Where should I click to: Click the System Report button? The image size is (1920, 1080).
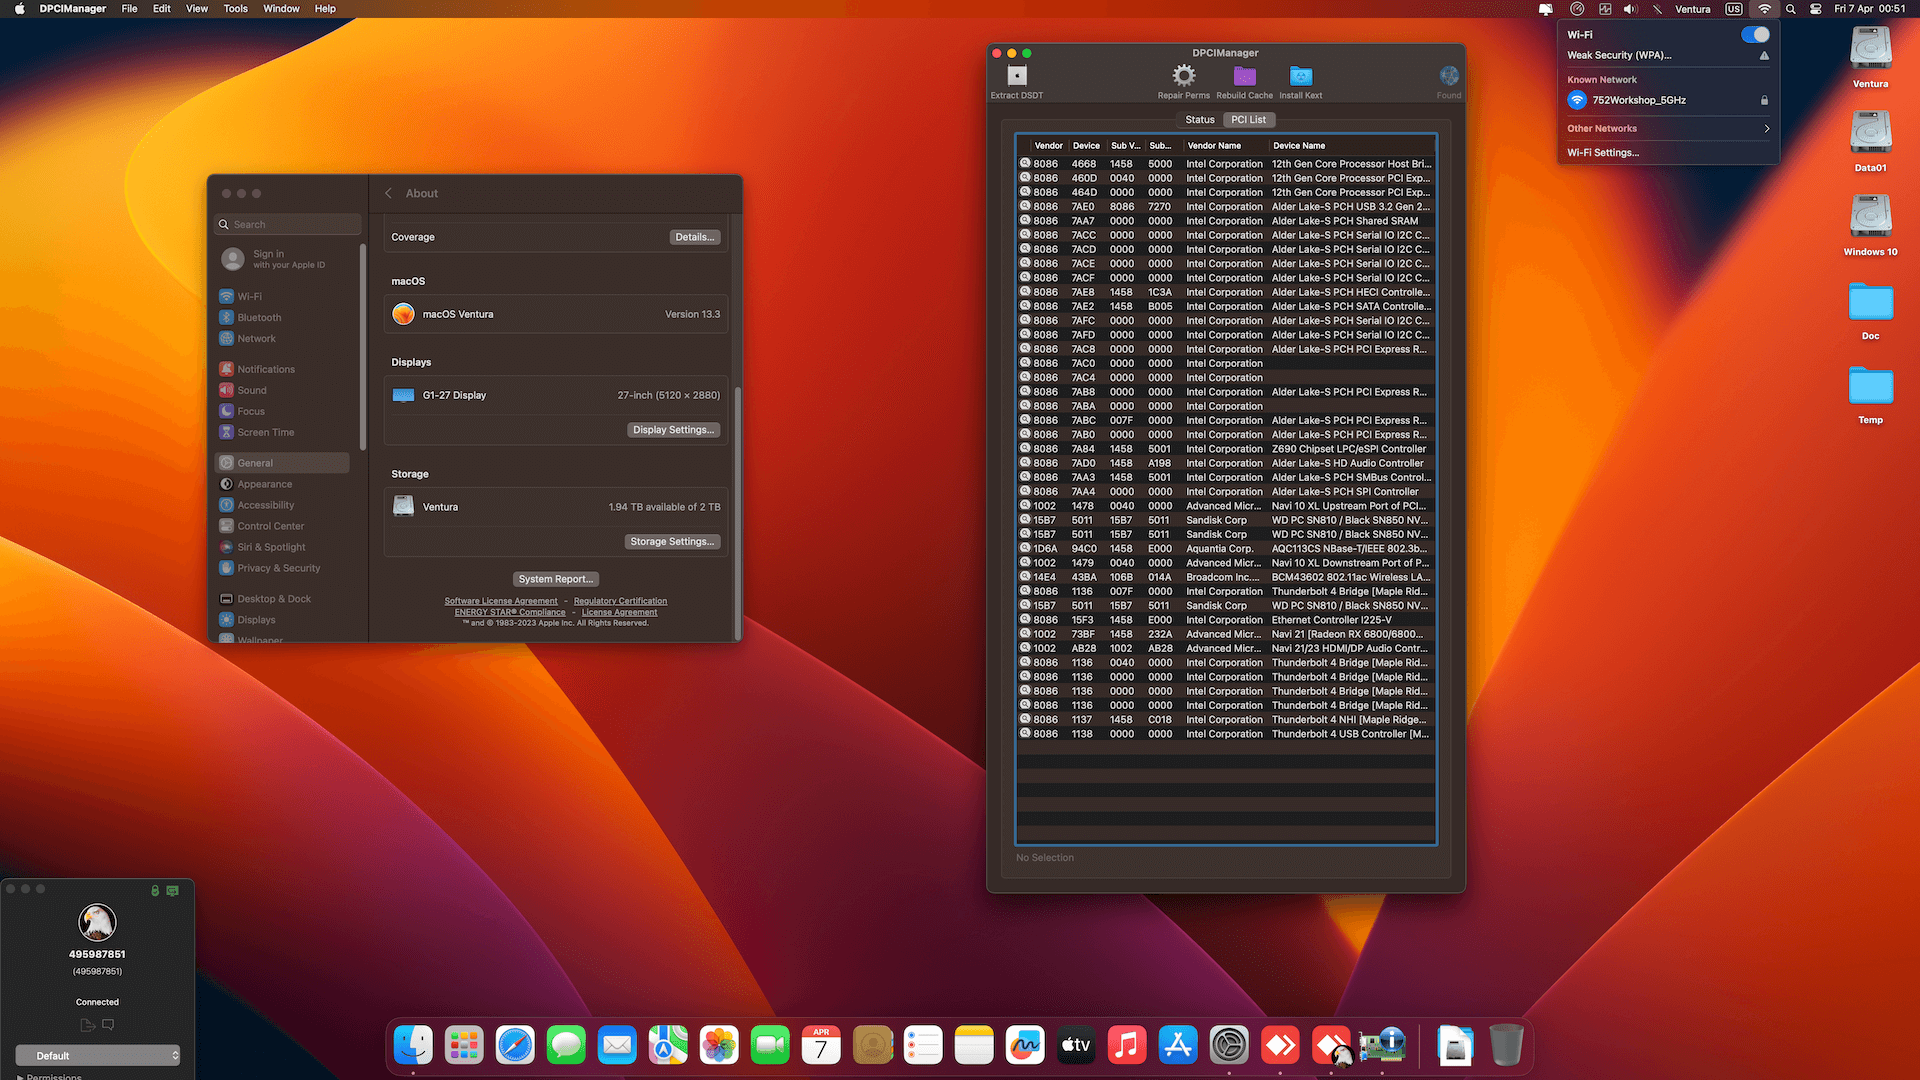(555, 578)
